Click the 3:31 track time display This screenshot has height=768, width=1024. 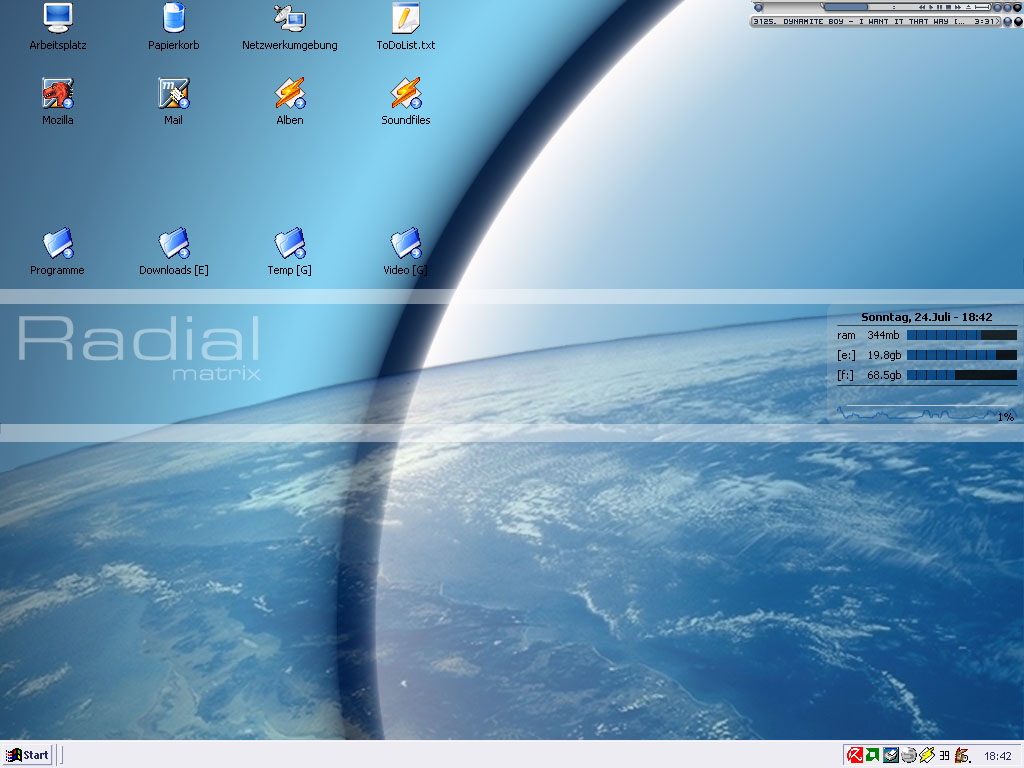984,22
